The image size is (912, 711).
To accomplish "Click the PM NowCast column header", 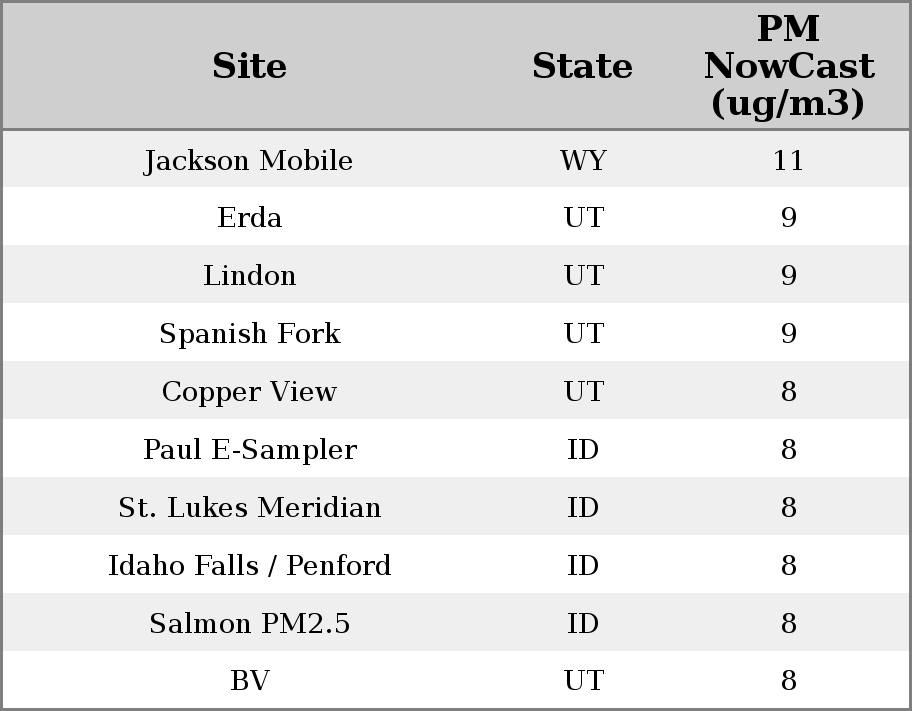I will pyautogui.click(x=788, y=66).
